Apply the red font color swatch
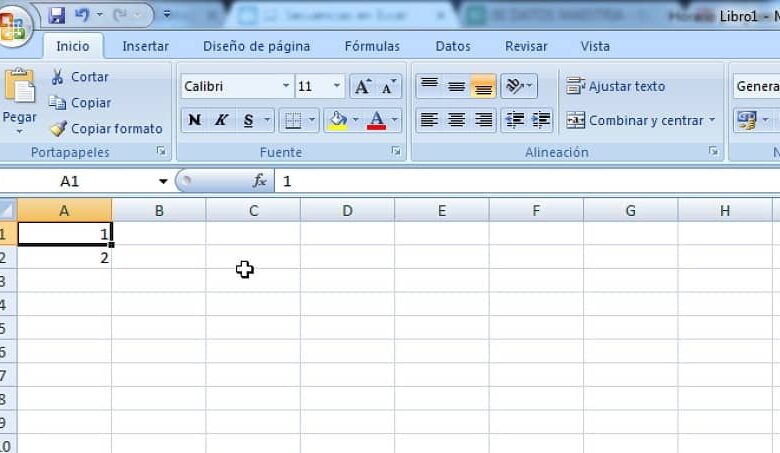780x453 pixels. (x=376, y=120)
